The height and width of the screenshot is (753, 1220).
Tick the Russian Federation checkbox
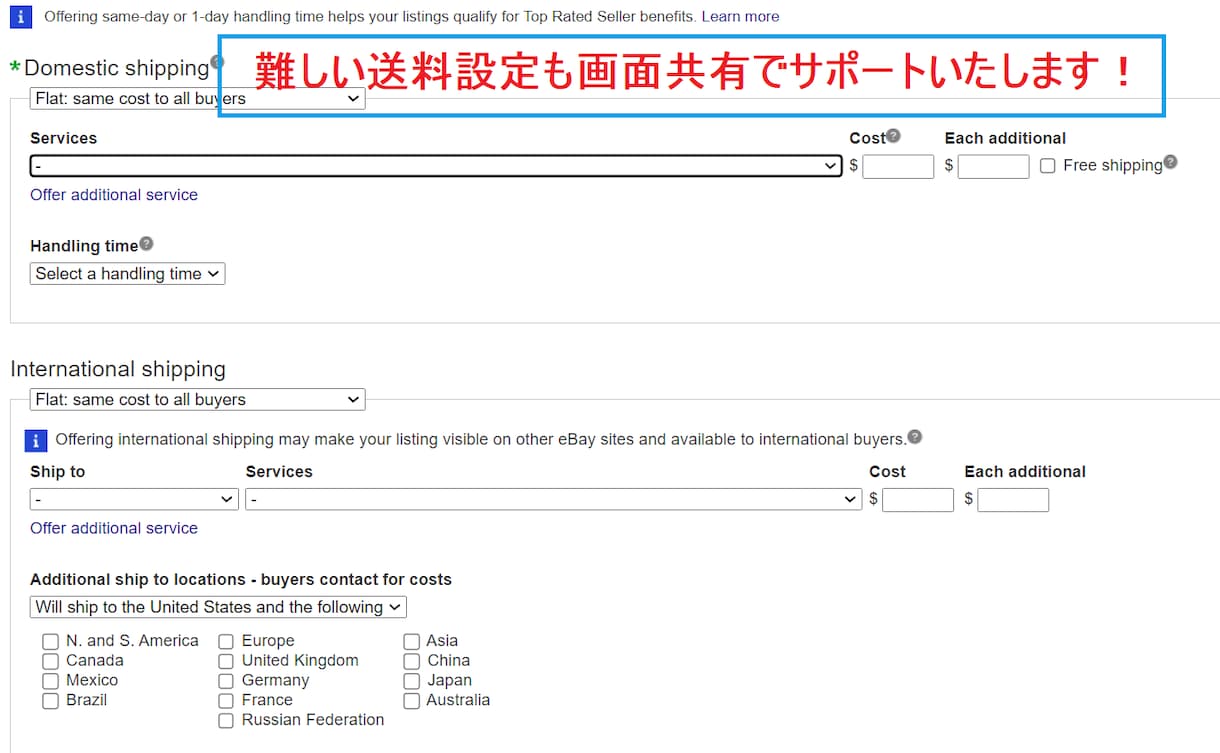226,721
